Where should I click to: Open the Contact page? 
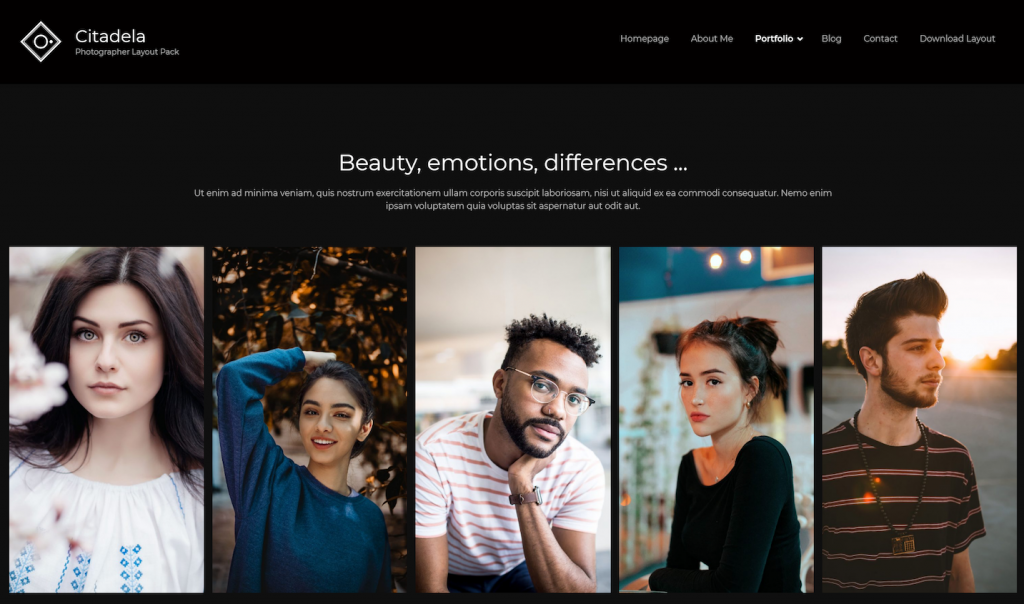[x=880, y=39]
